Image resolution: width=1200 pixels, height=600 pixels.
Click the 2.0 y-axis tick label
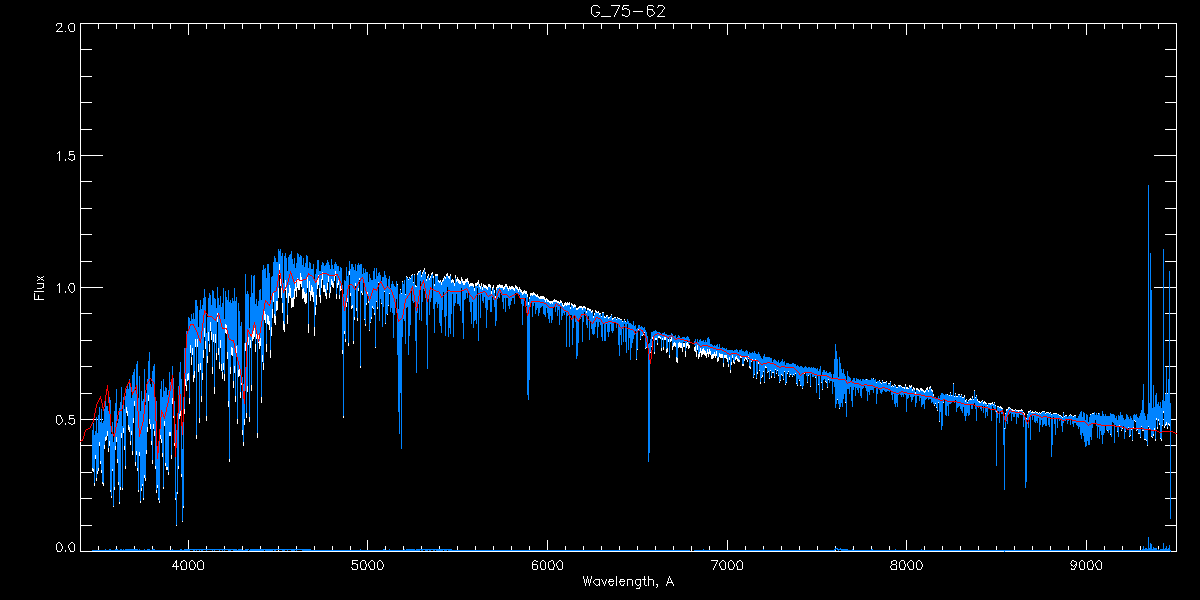point(64,27)
